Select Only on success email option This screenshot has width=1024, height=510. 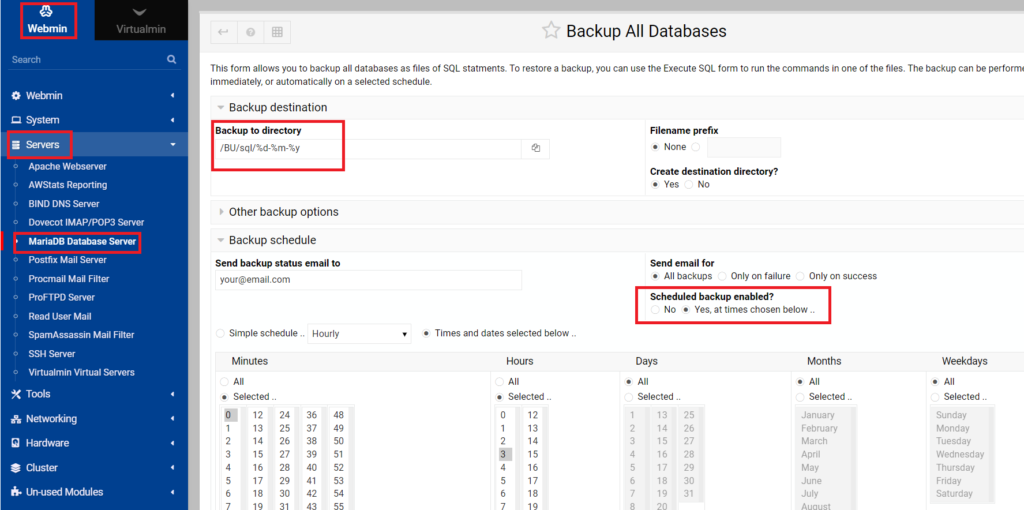(x=800, y=276)
